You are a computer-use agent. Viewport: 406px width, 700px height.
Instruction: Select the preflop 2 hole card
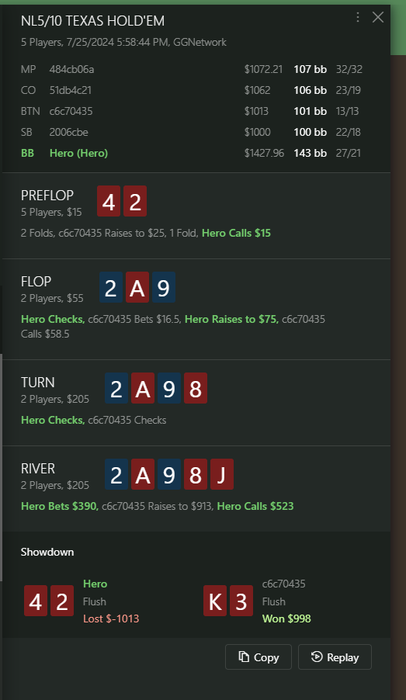click(x=135, y=201)
